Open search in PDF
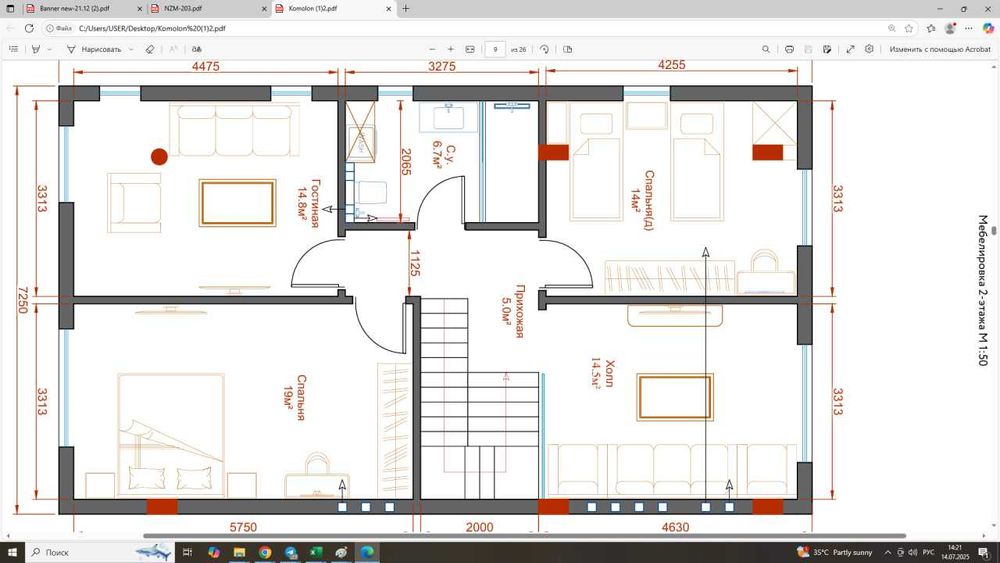The image size is (1000, 563). point(766,49)
